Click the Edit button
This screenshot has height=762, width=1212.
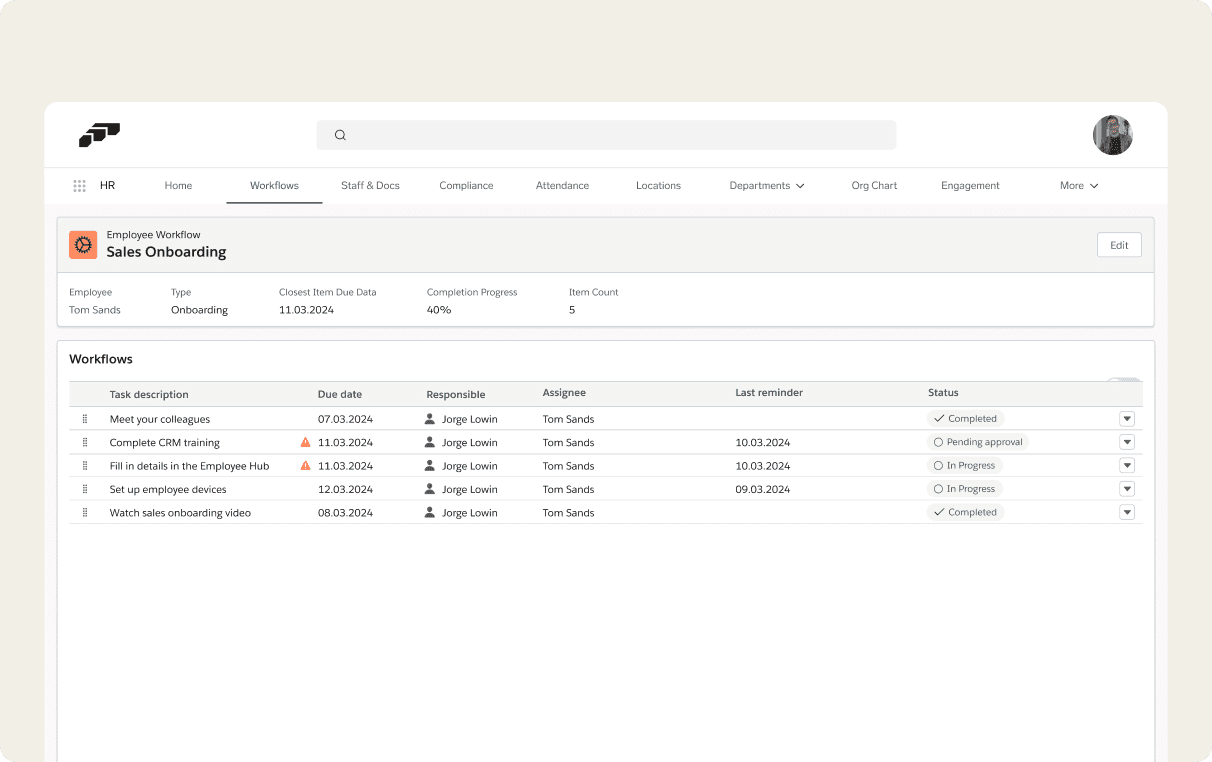pyautogui.click(x=1119, y=245)
